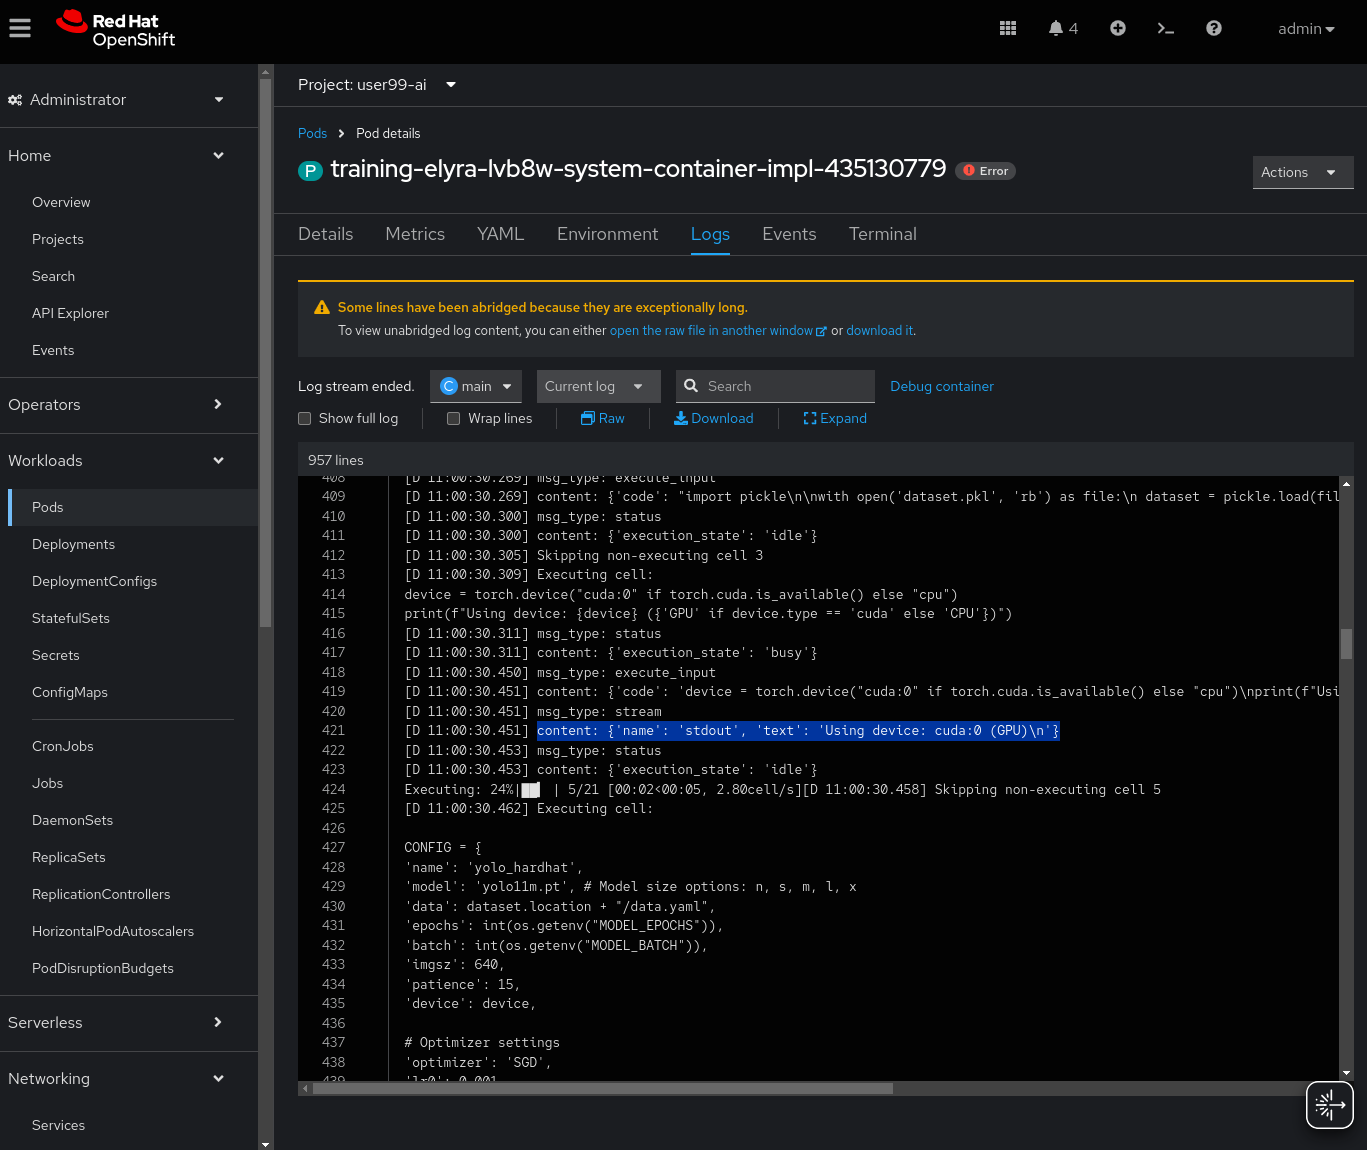The height and width of the screenshot is (1150, 1367).
Task: Open Services under Networking
Action: [58, 1125]
